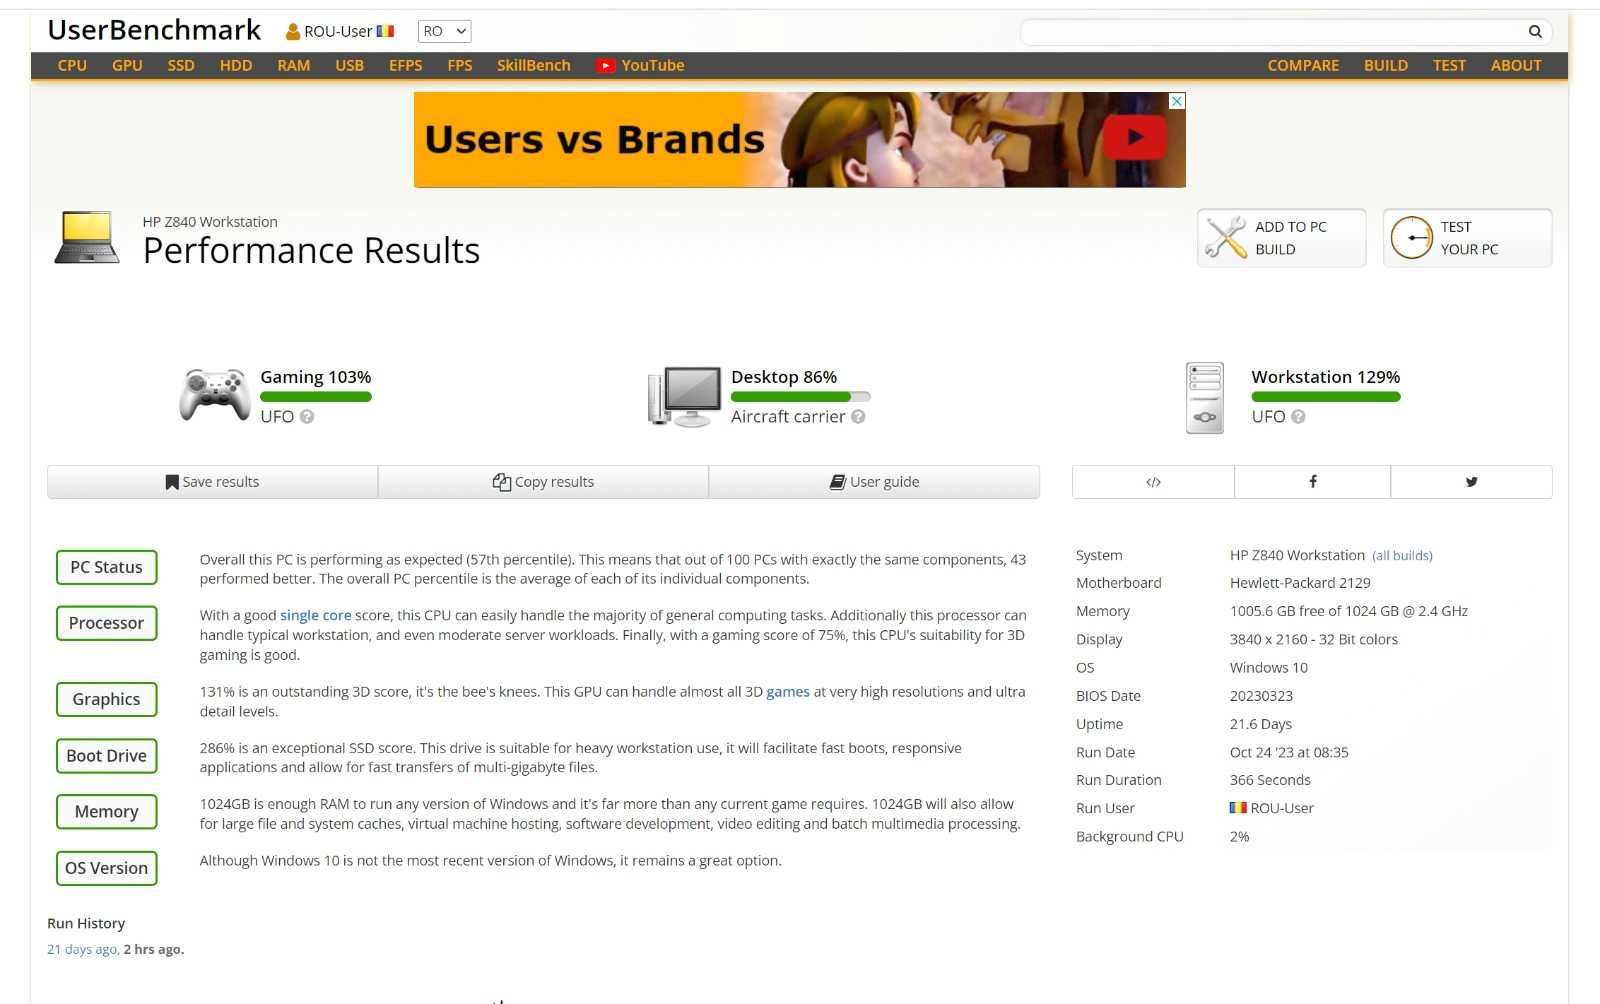This screenshot has height=1004, width=1600.
Task: Click Add to PC Build button
Action: [1282, 238]
